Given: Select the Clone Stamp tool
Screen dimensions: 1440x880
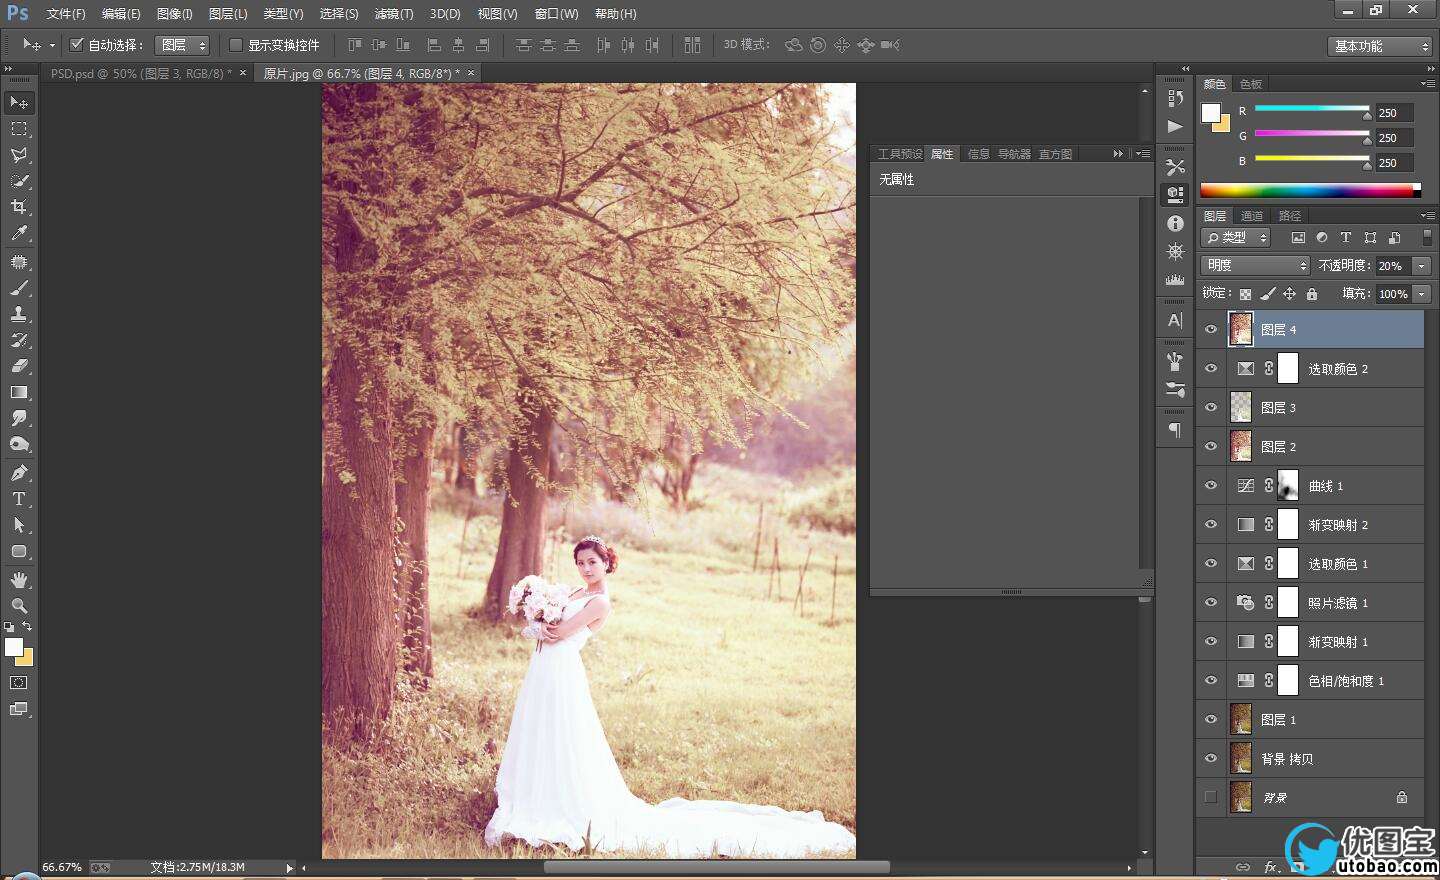Looking at the screenshot, I should 19,314.
